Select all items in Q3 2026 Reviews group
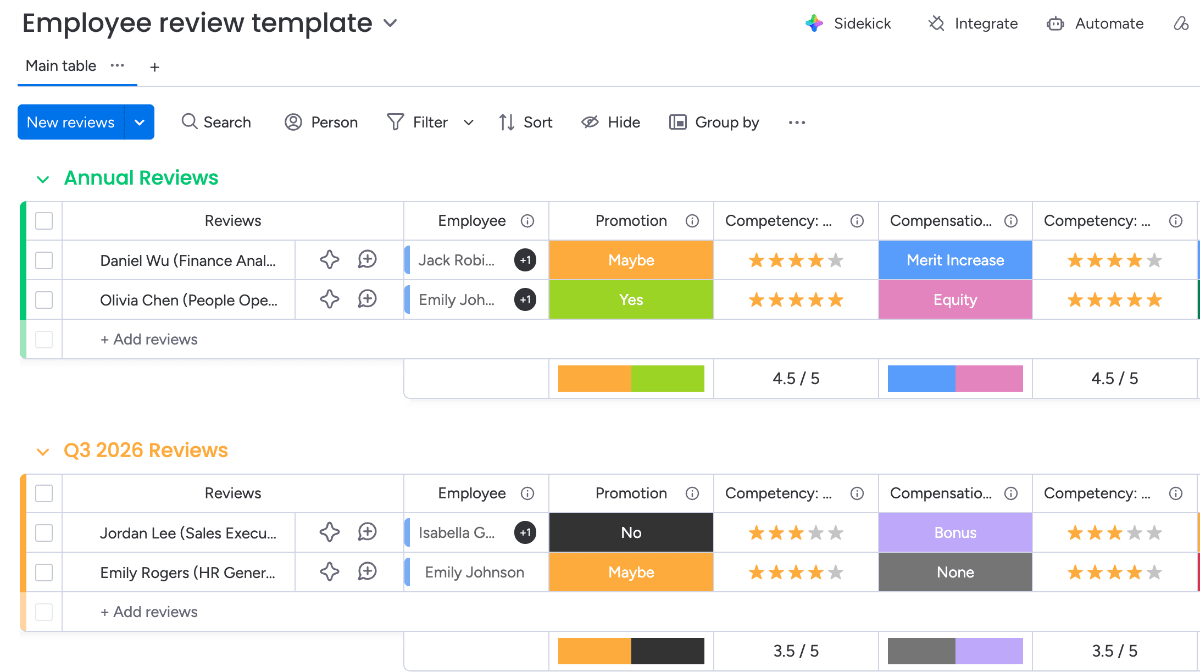Screen dimensions: 1200x672 point(43,493)
